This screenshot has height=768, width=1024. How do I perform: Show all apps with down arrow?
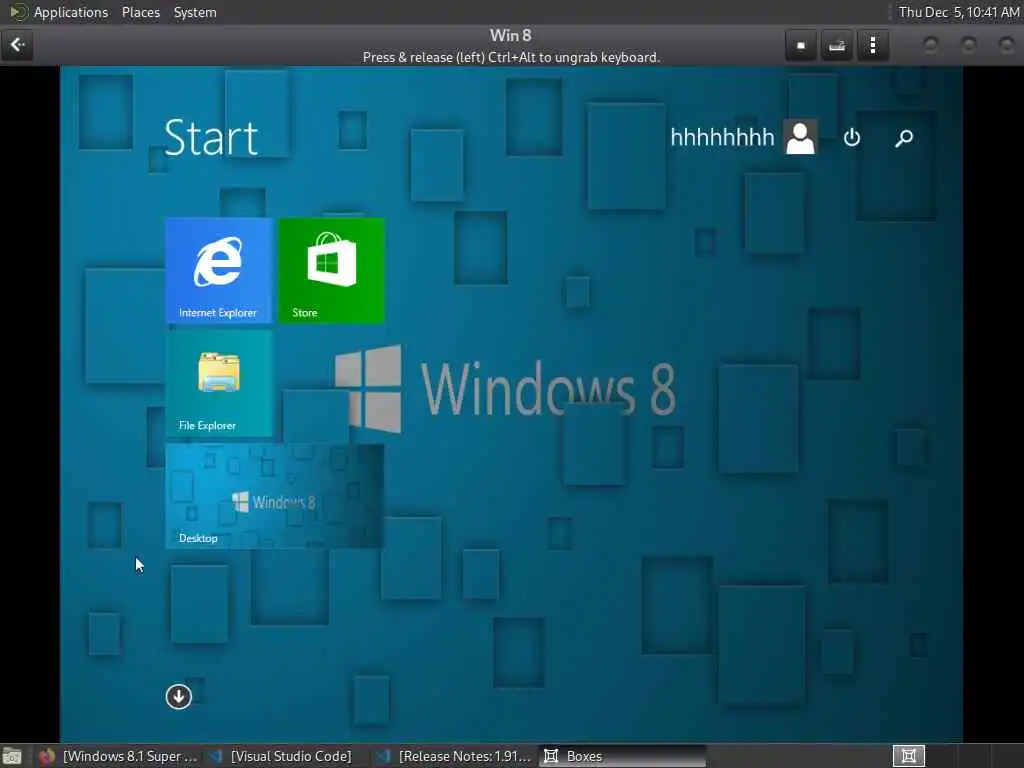(x=178, y=697)
